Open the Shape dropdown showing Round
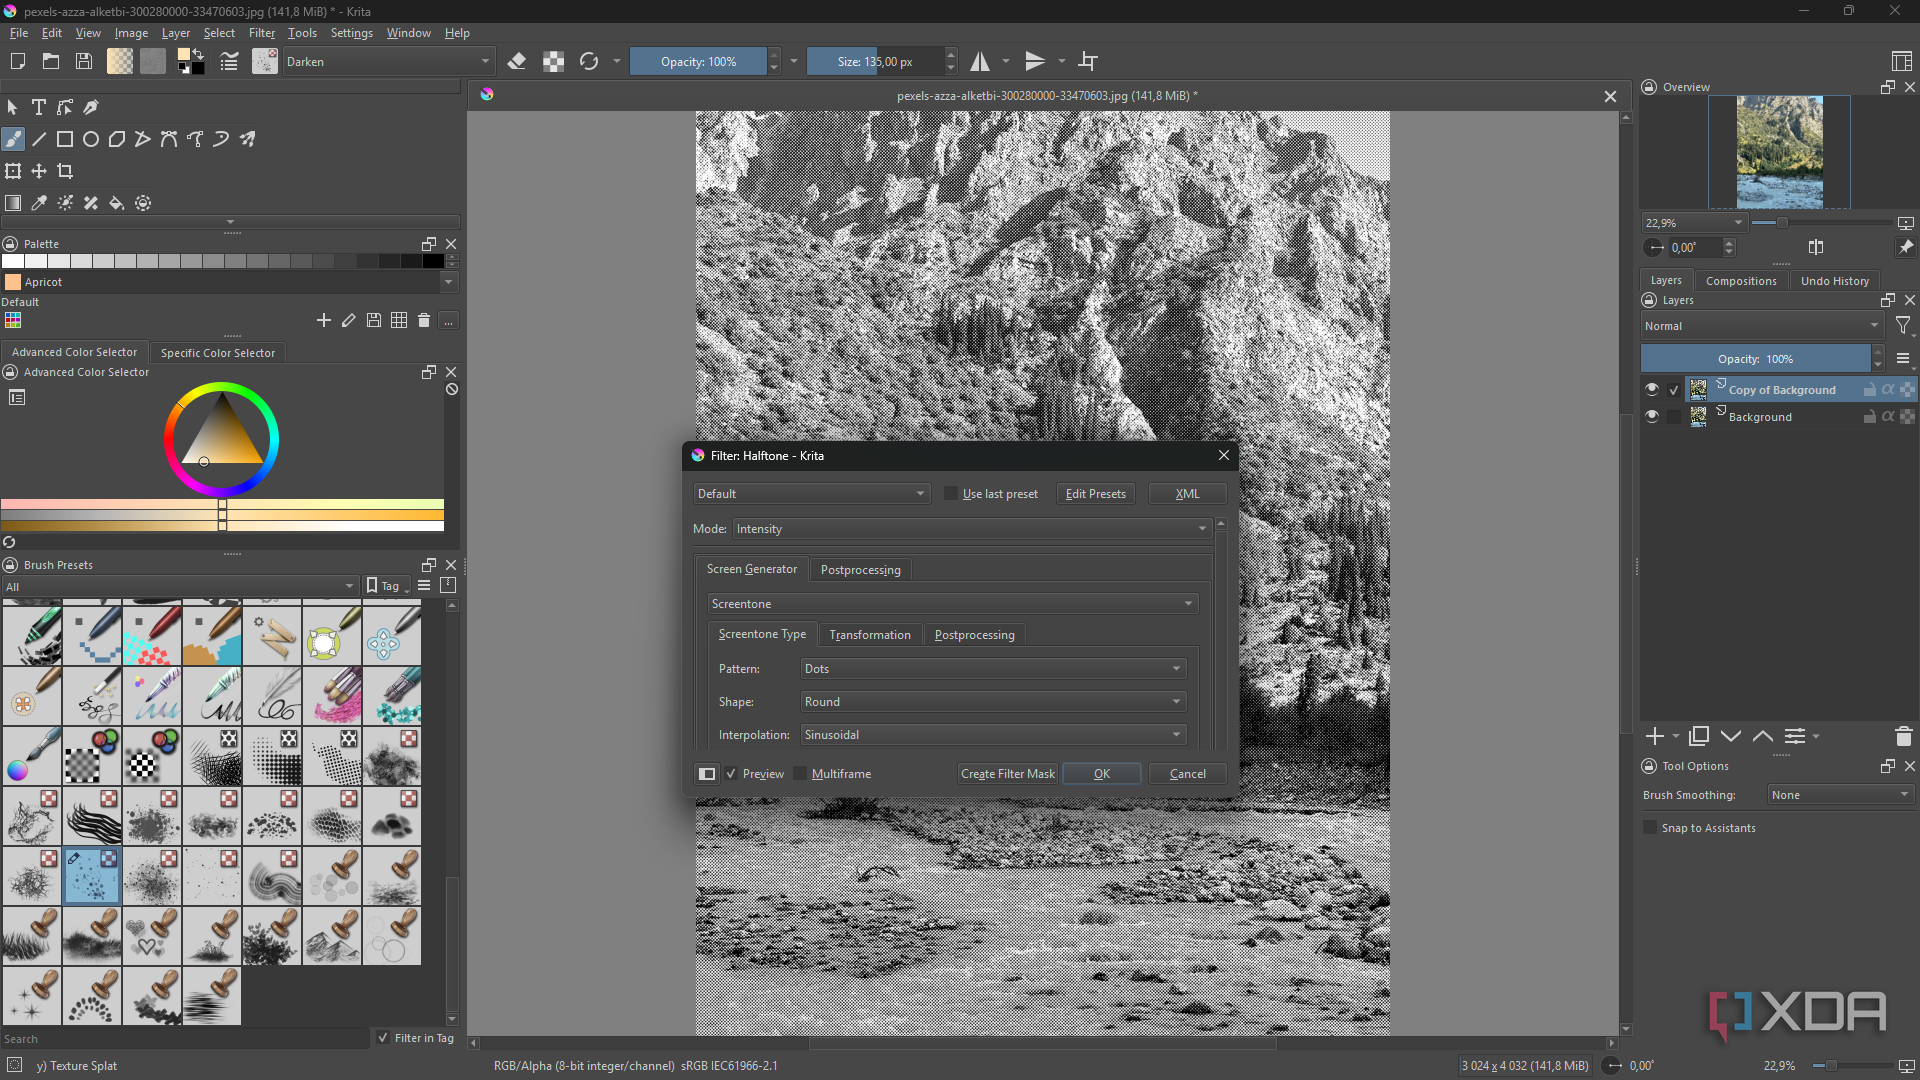 click(993, 702)
